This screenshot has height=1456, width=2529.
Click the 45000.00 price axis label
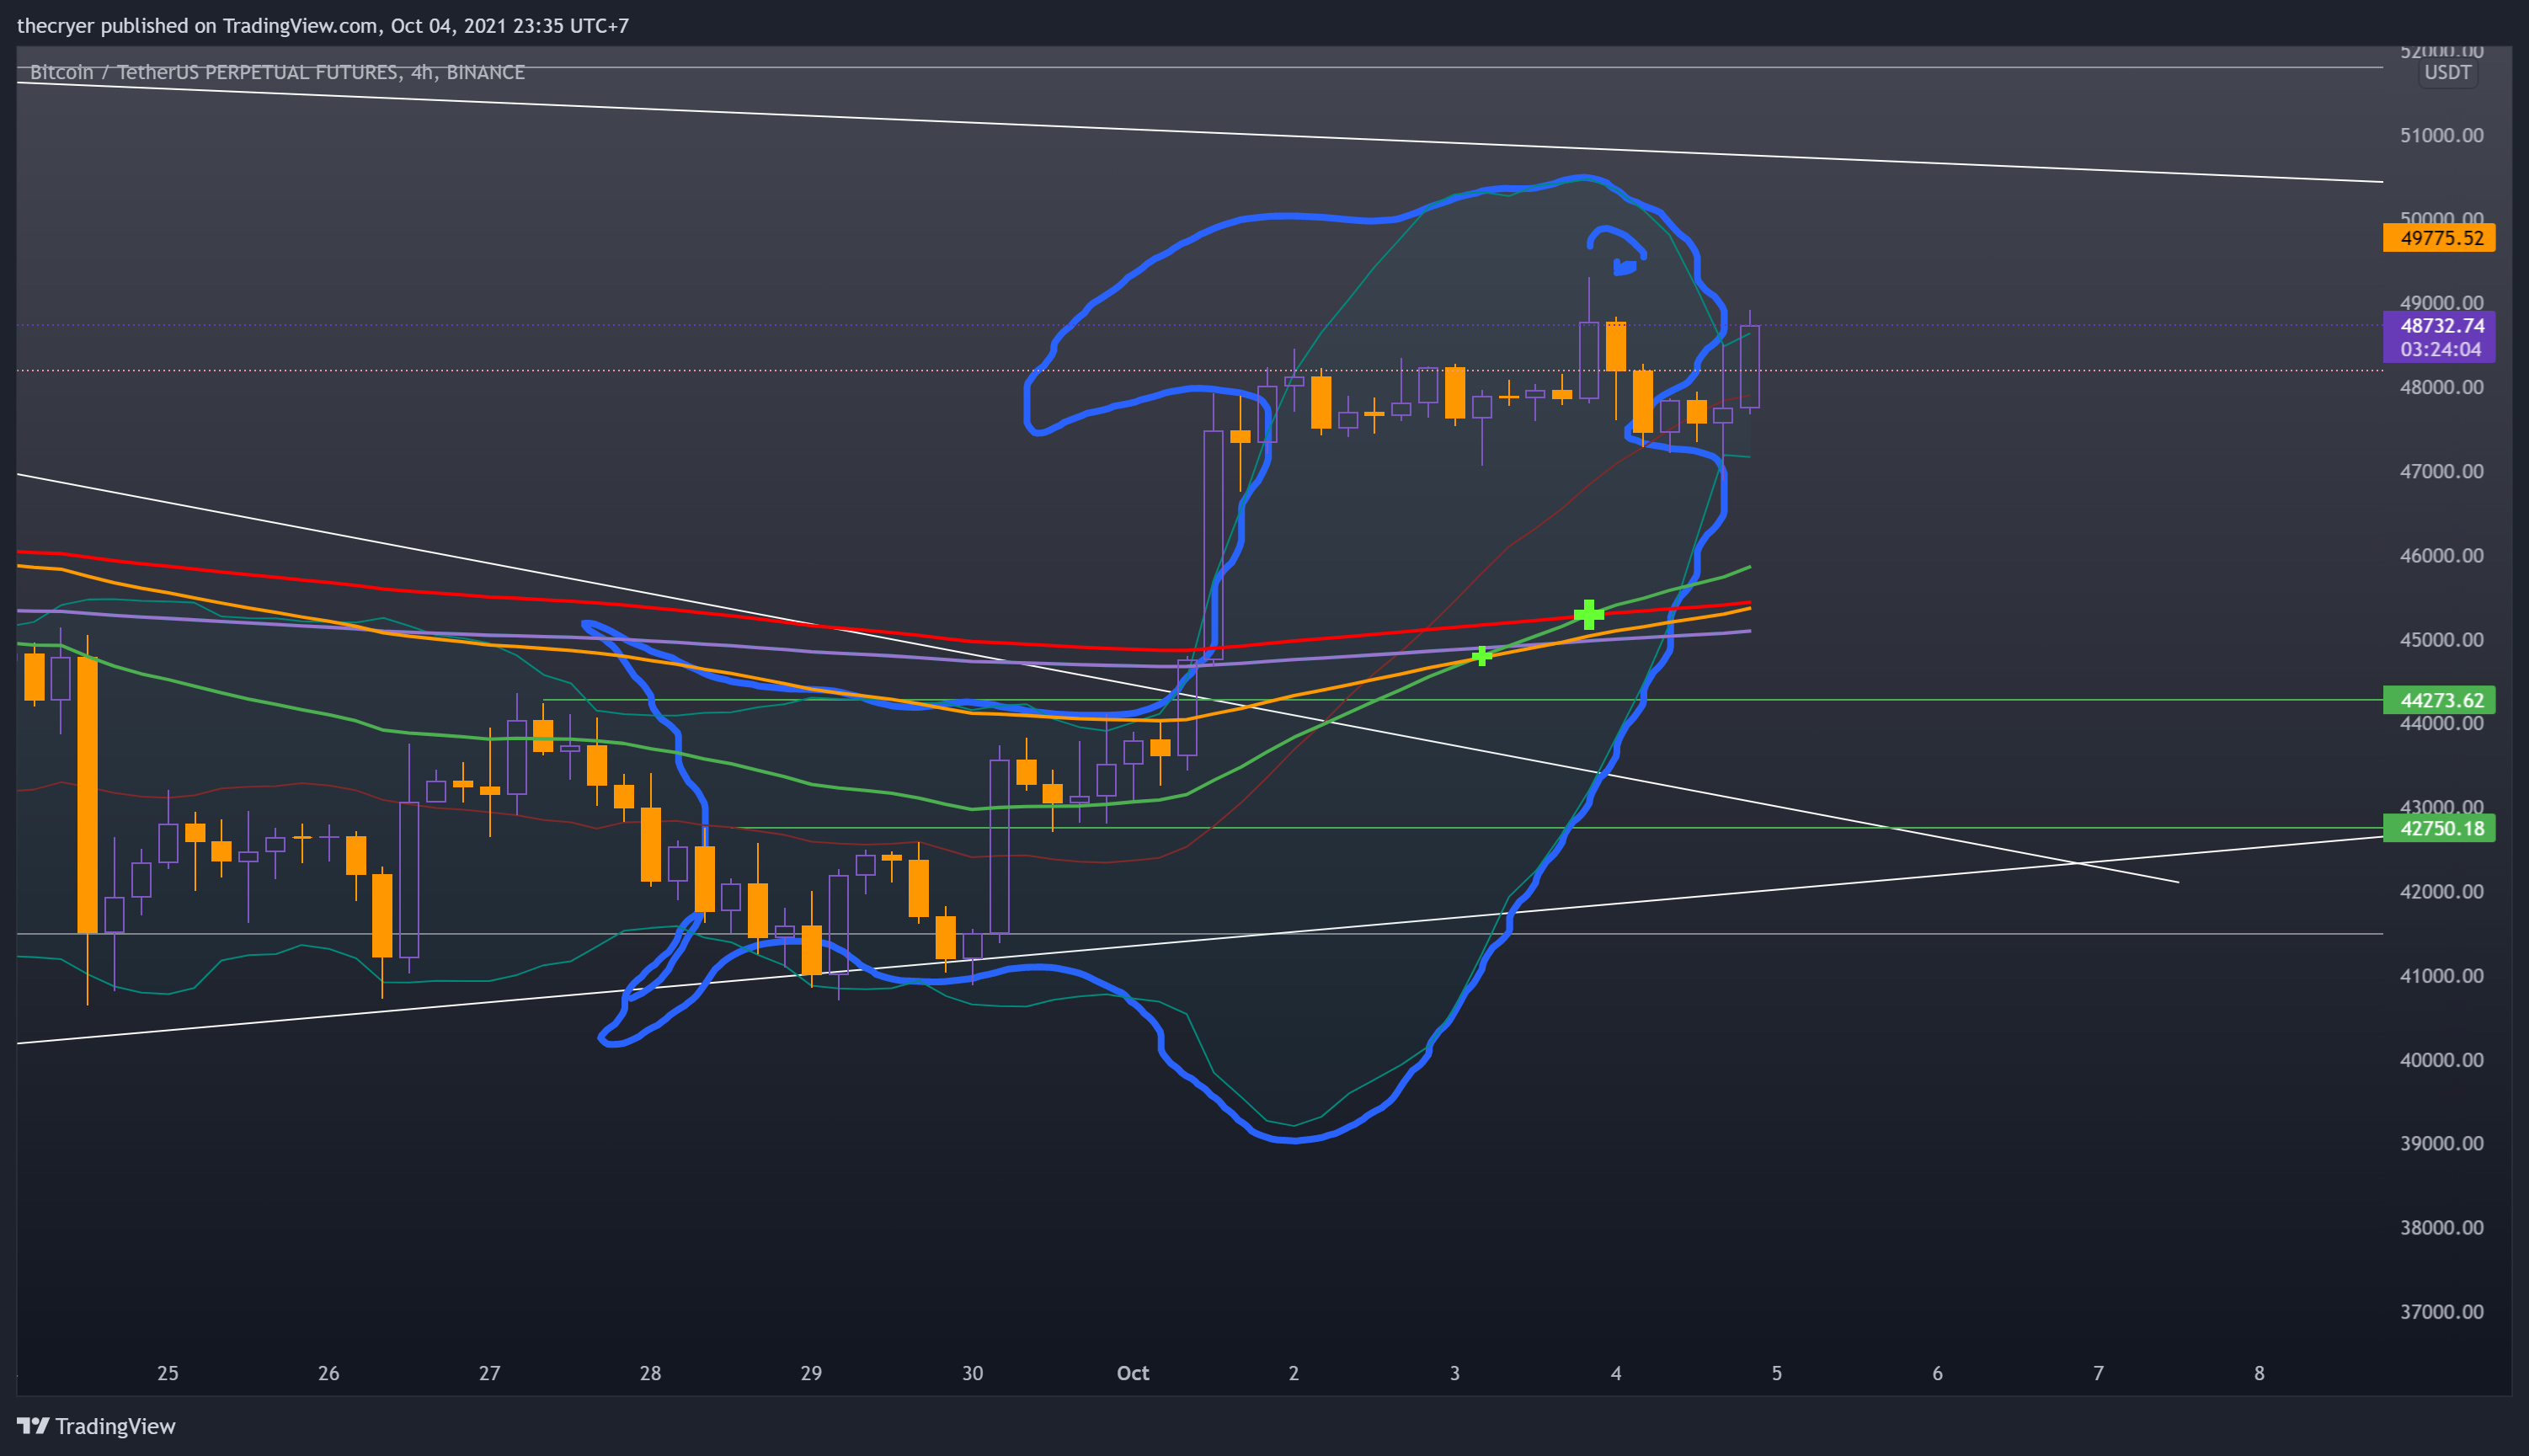[2441, 639]
